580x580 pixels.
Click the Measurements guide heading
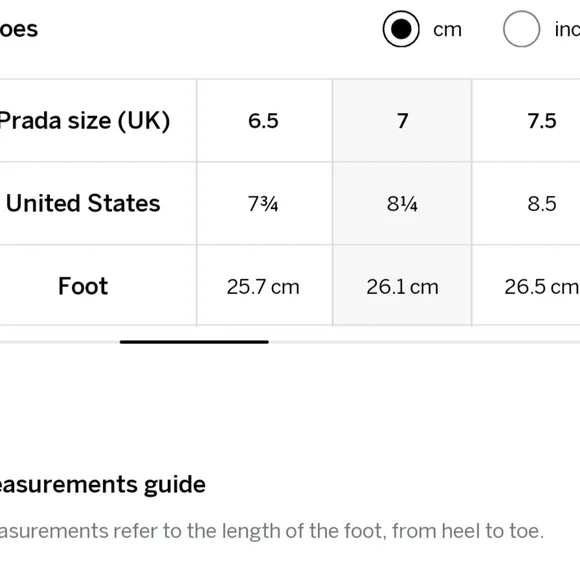[x=101, y=484]
